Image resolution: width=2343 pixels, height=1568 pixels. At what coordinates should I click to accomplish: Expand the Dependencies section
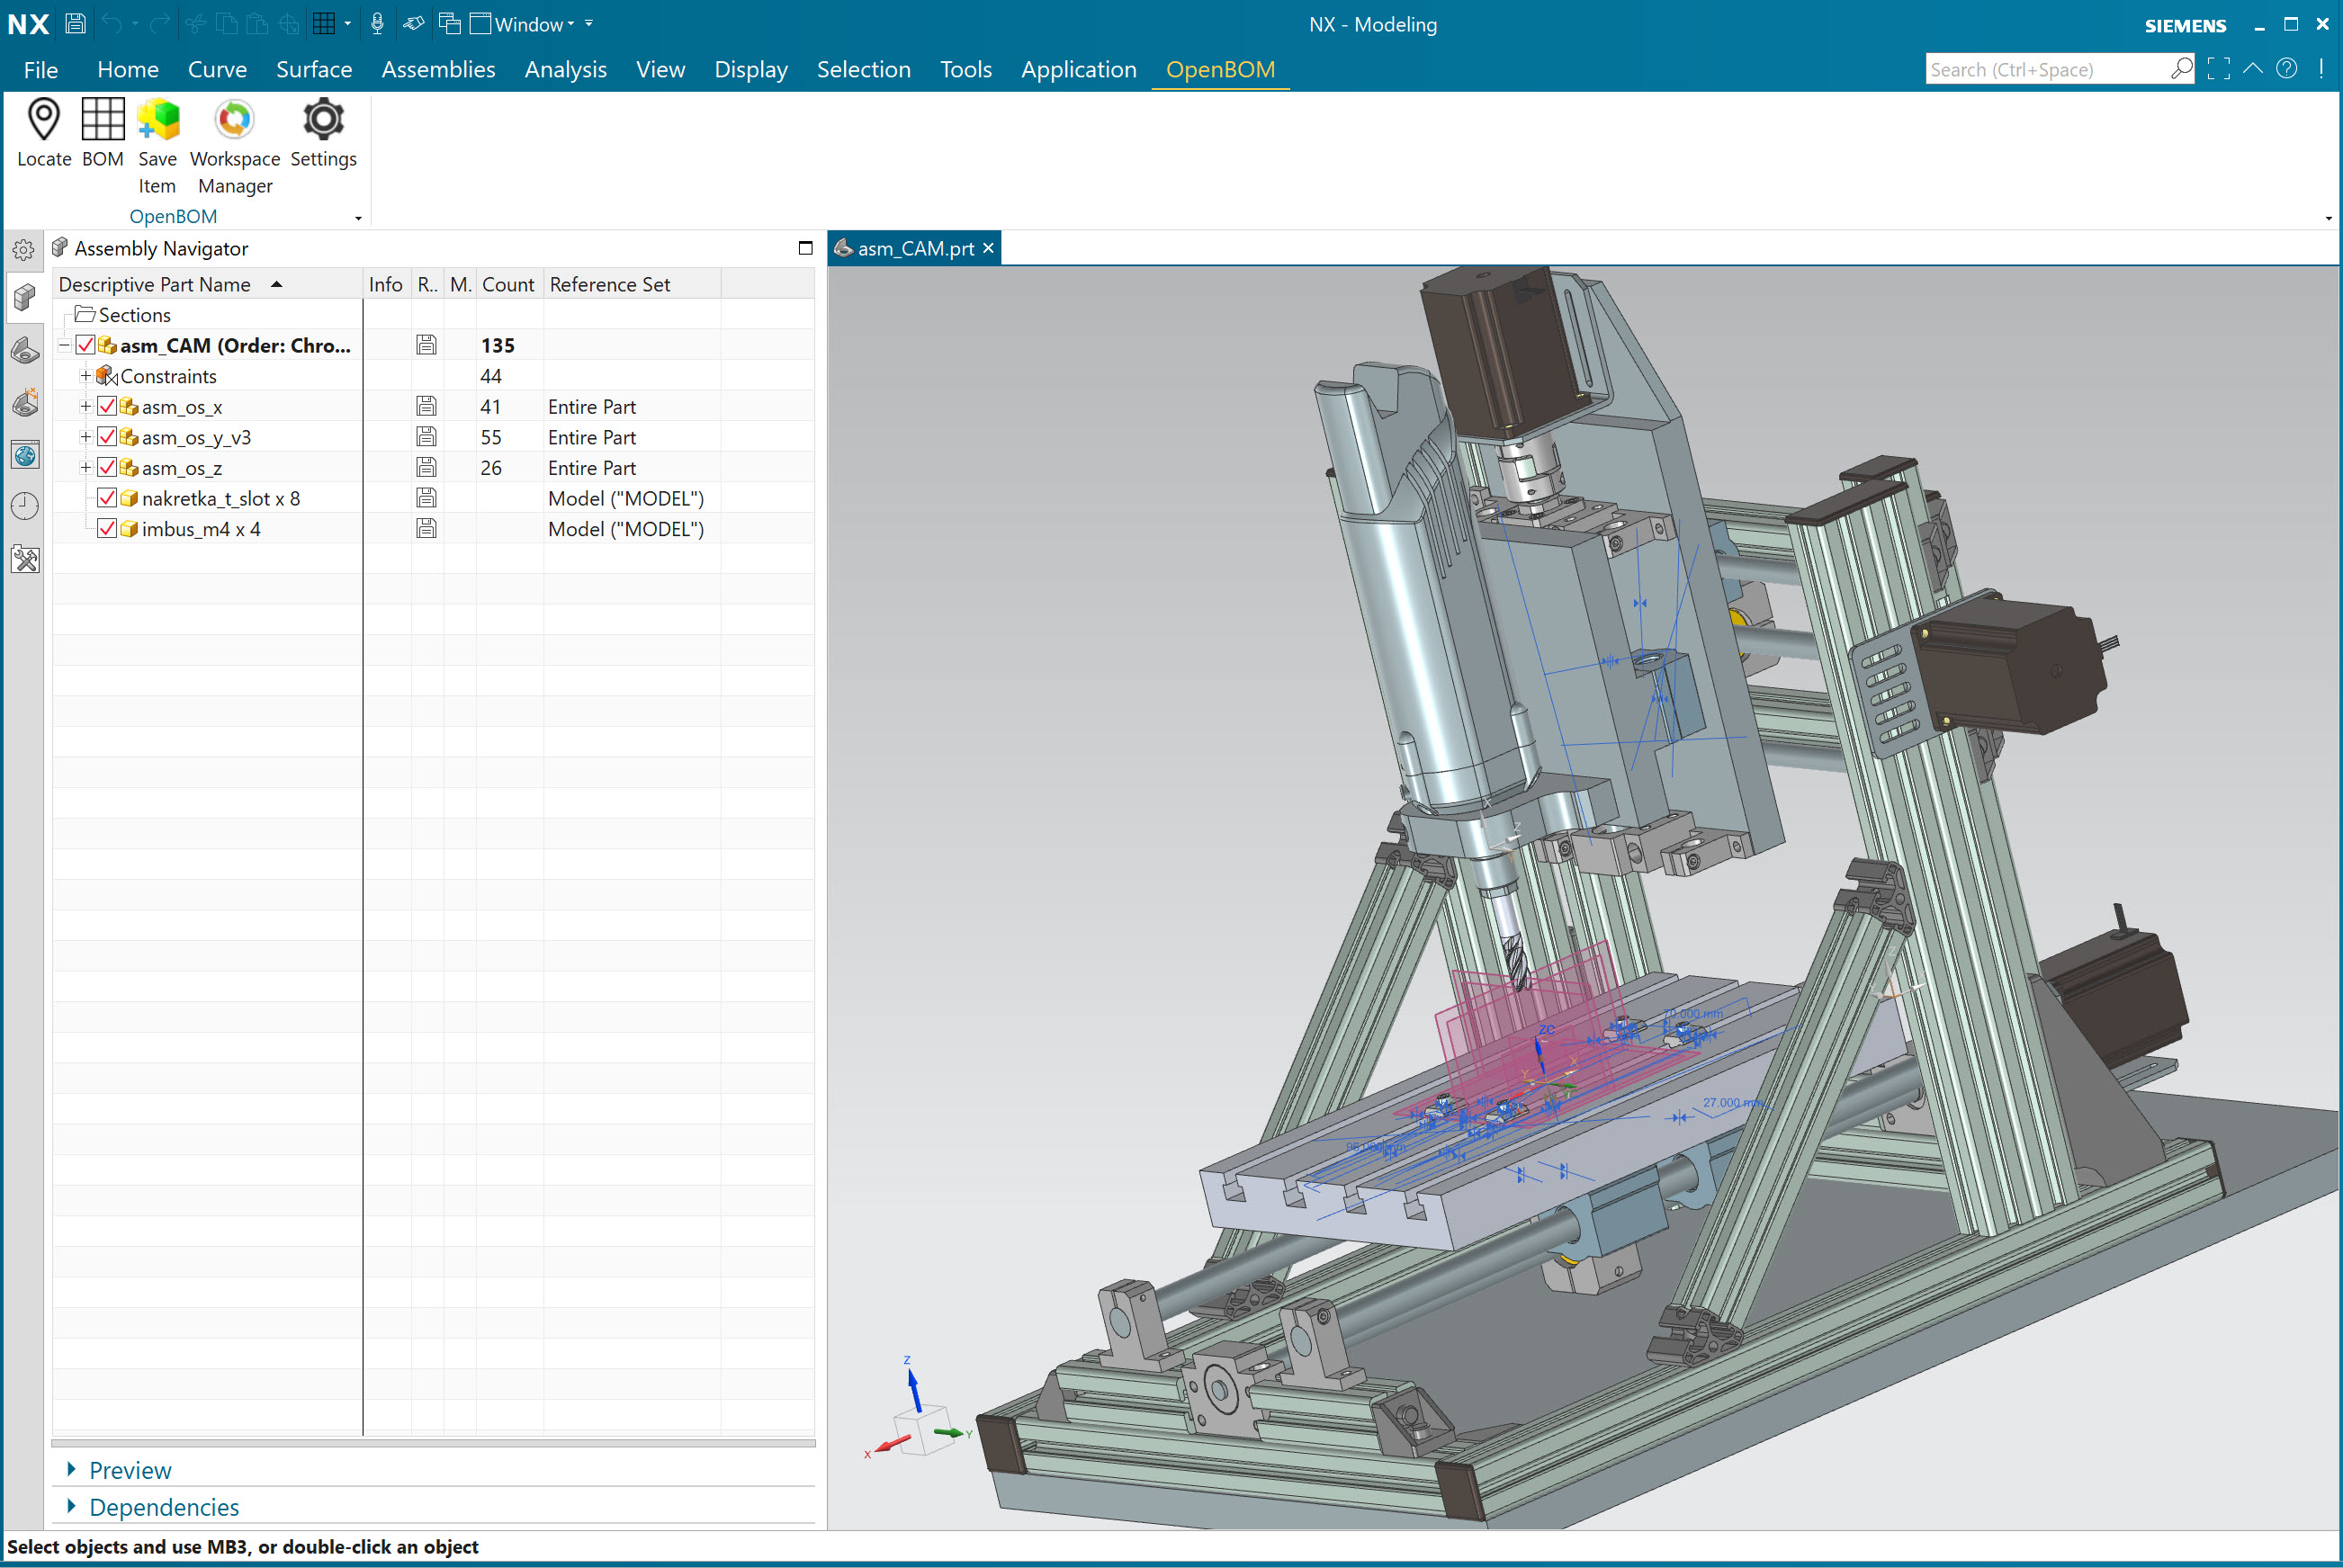(x=71, y=1505)
